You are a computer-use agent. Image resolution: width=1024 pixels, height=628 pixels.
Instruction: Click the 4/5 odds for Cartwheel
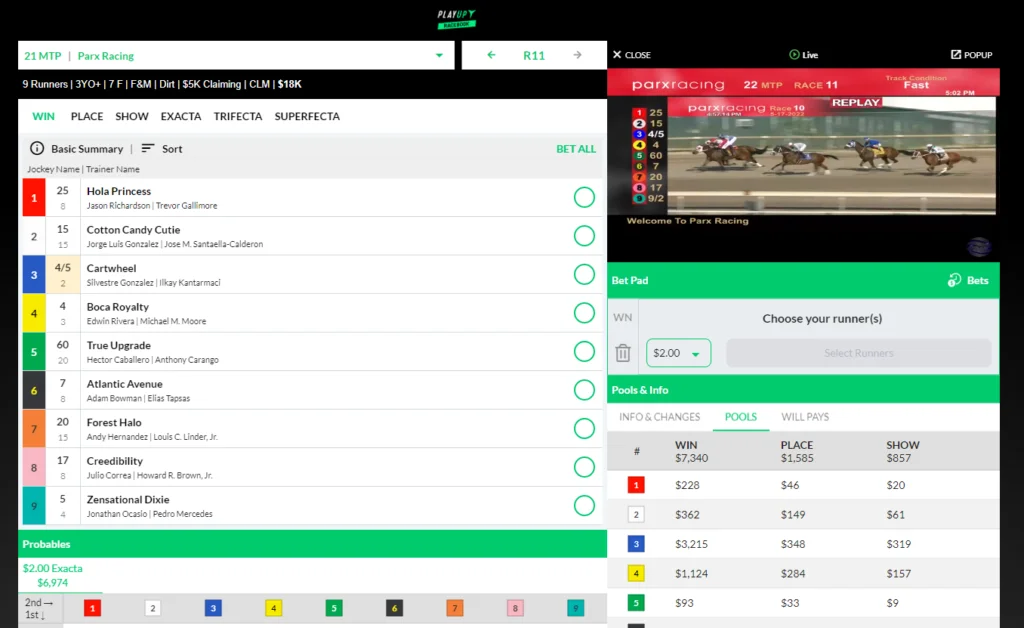click(x=63, y=268)
